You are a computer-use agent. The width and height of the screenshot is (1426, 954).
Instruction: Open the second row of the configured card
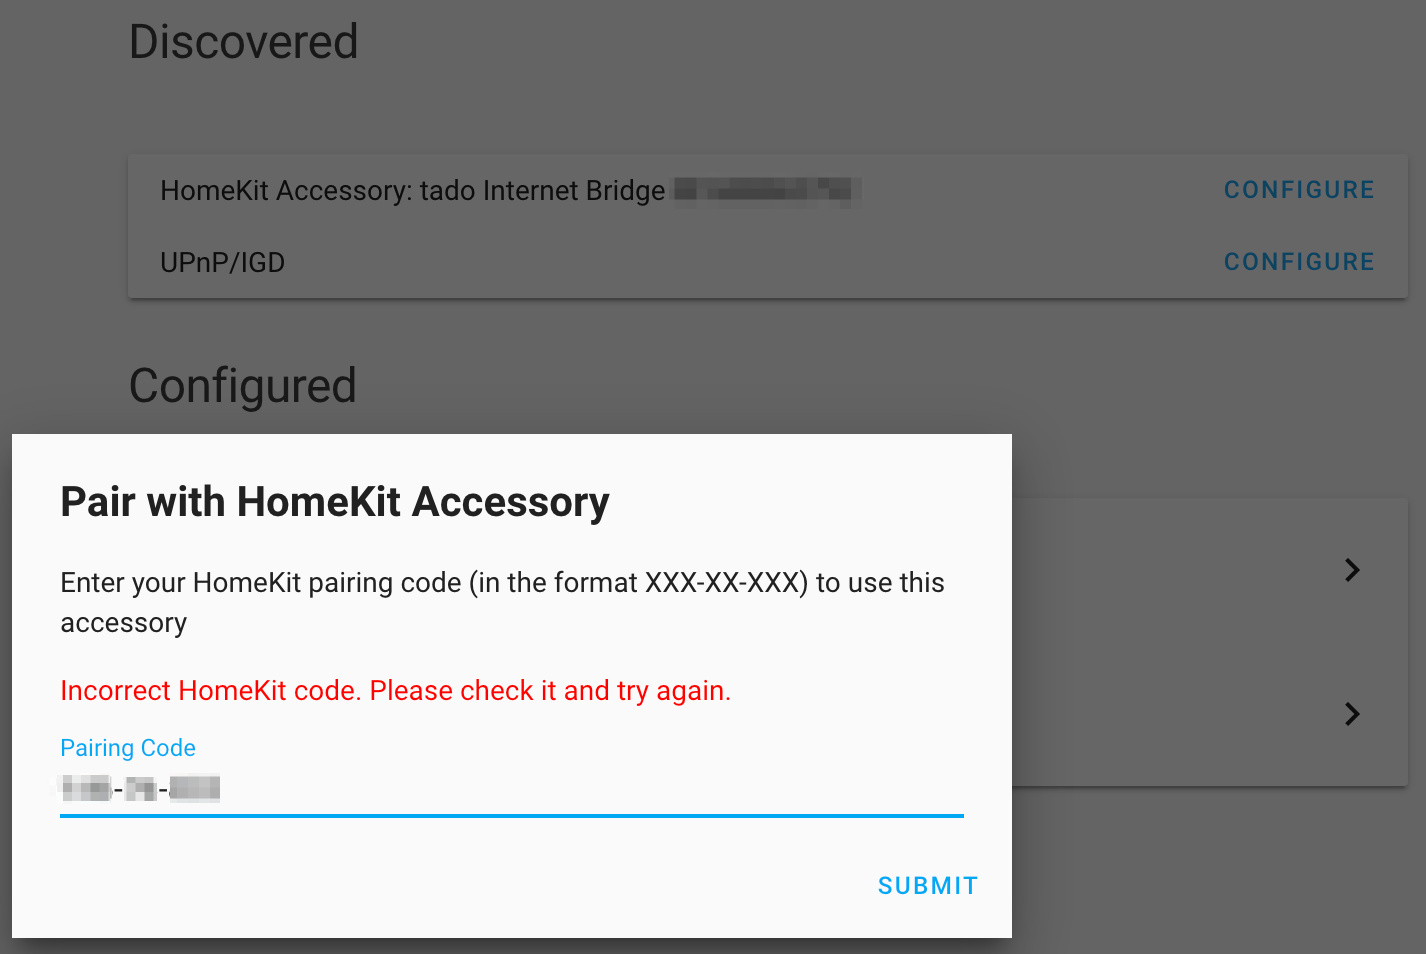pos(1209,714)
